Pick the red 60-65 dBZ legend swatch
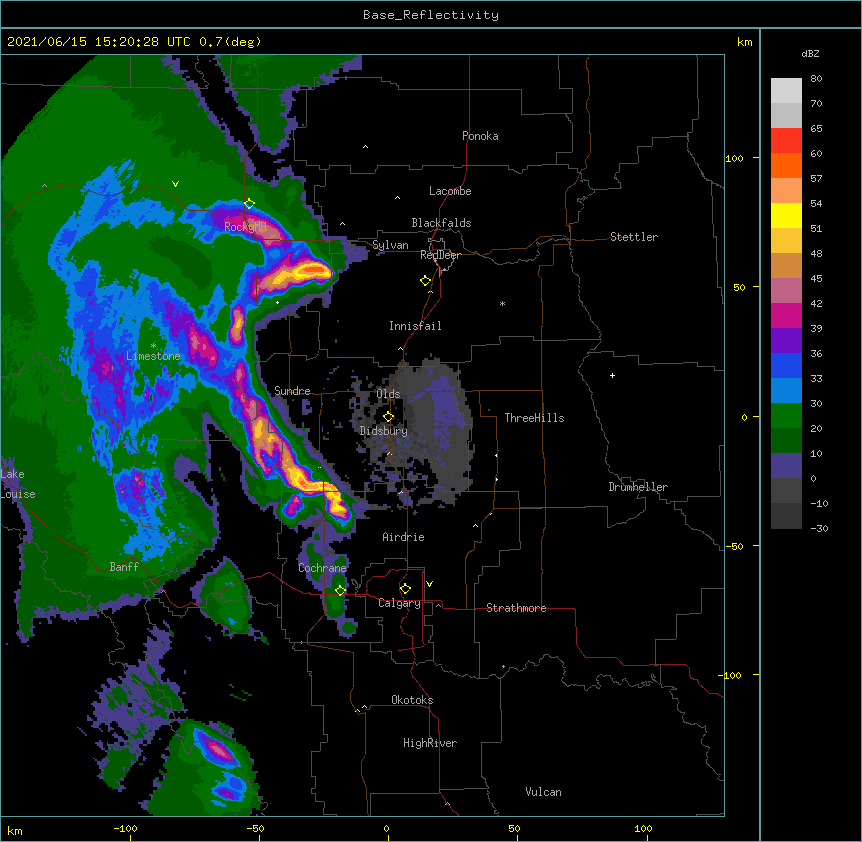The image size is (862, 842). point(786,141)
